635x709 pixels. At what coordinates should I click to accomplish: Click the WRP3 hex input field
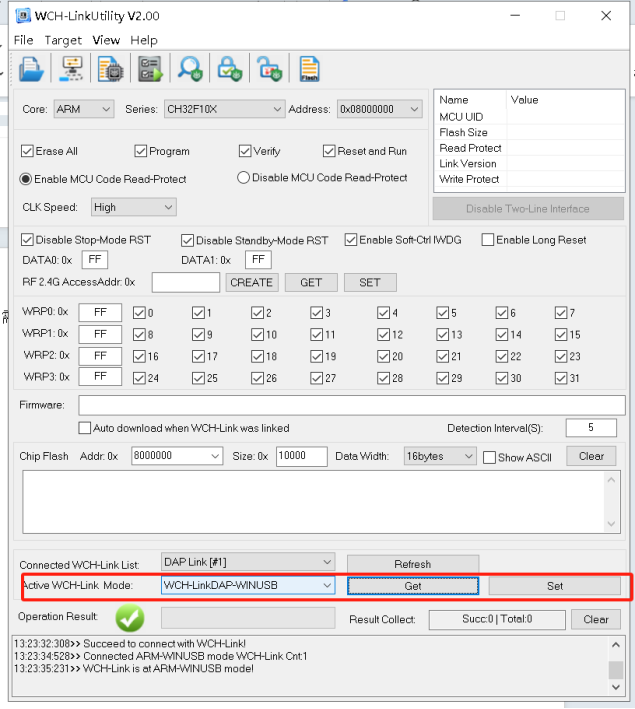[100, 377]
